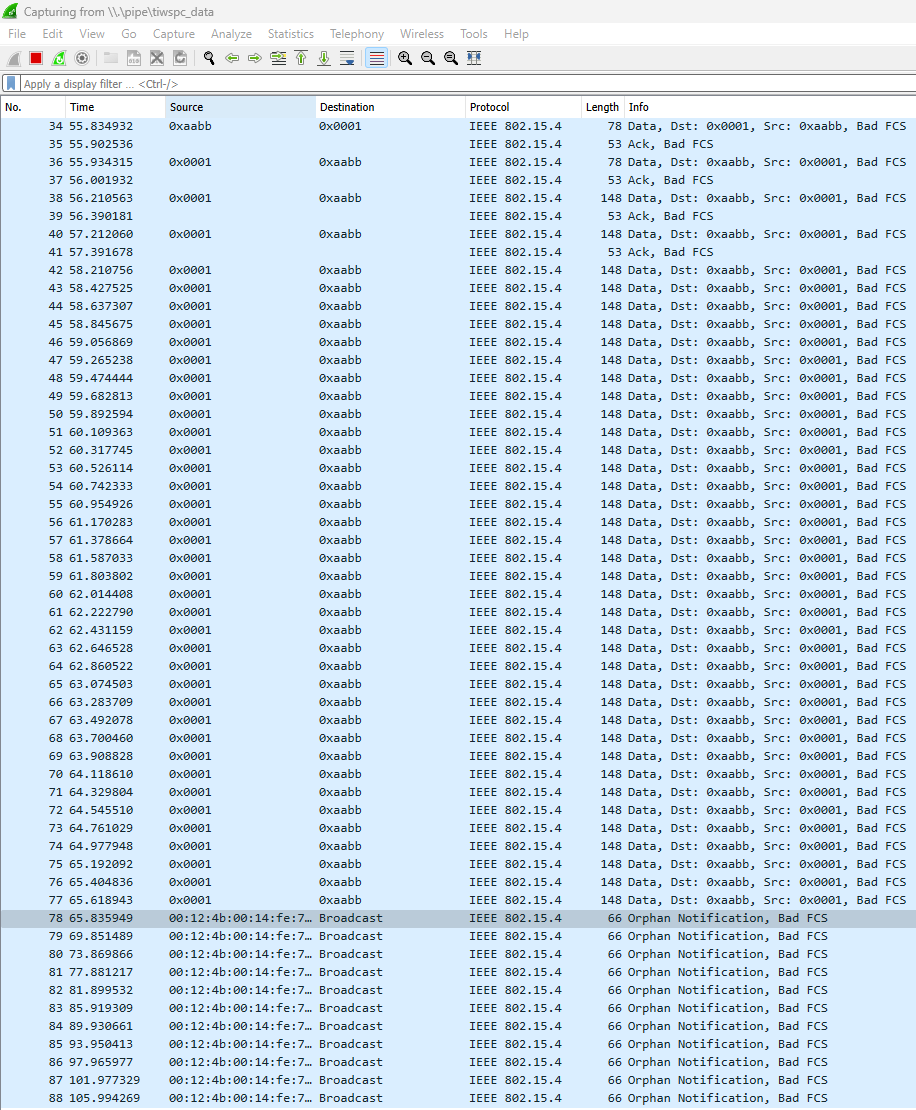916x1110 pixels.
Task: Select highlighted Orphan Notification packet 78
Action: tap(458, 918)
